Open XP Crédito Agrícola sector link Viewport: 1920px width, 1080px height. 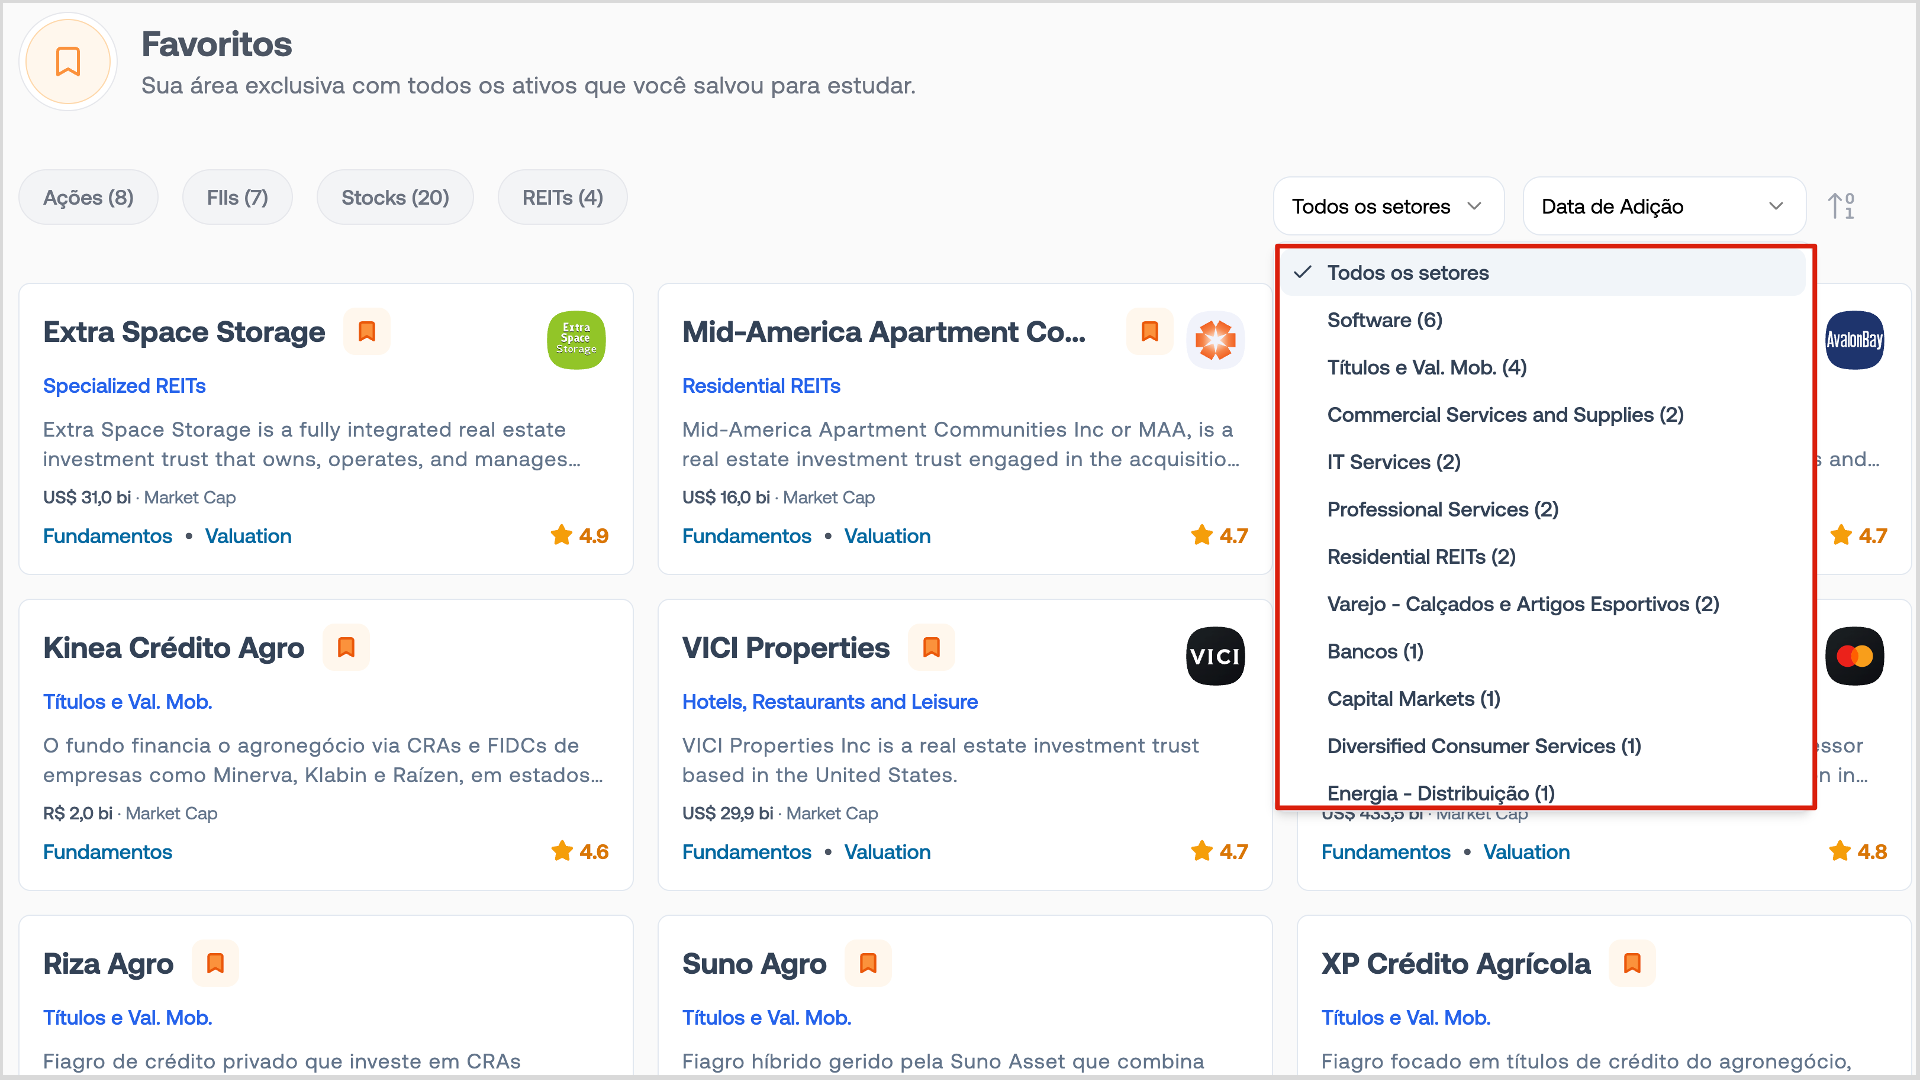point(1406,1018)
